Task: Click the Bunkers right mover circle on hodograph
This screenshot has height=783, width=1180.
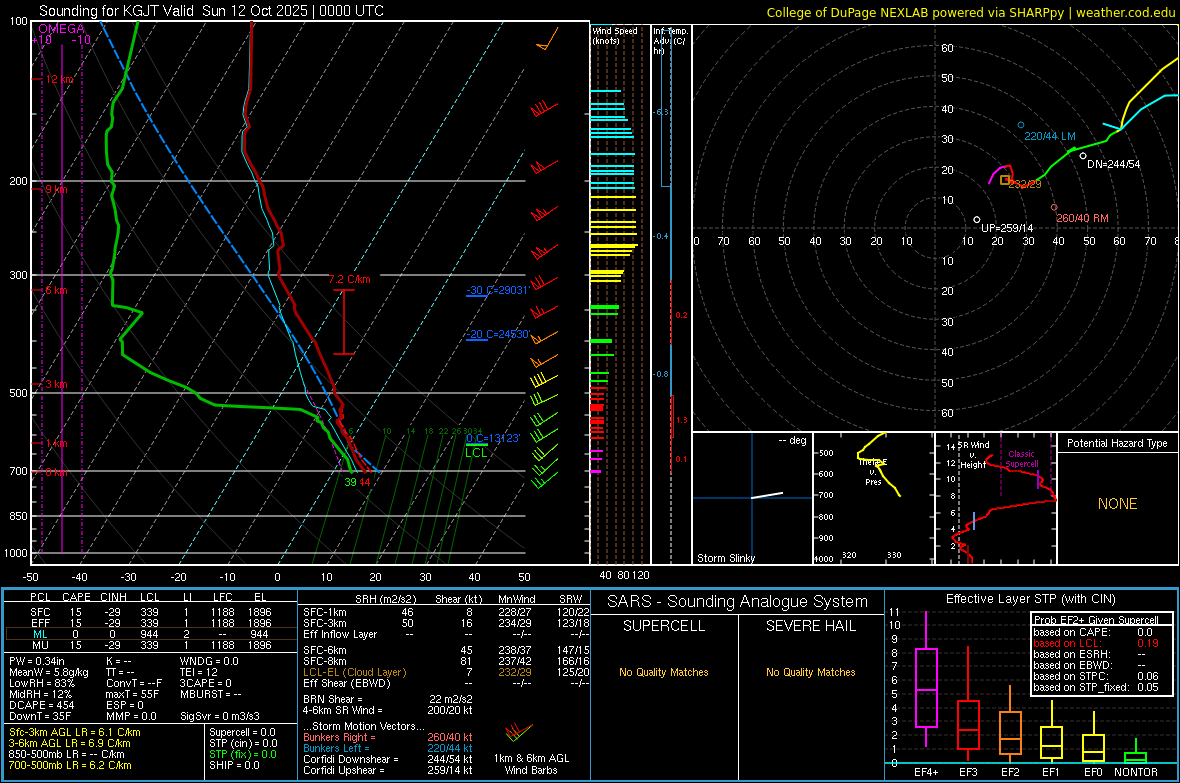Action: (1054, 207)
